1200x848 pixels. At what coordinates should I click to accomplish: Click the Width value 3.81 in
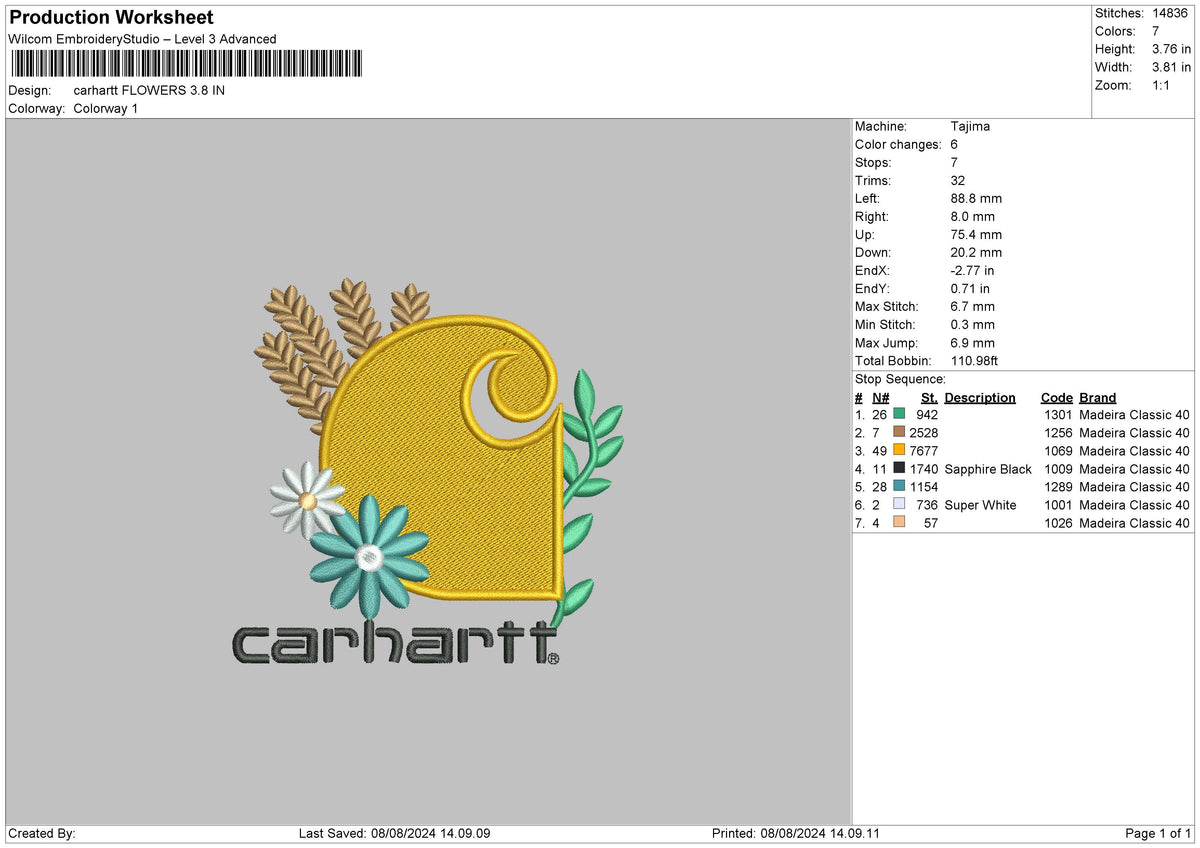point(1171,67)
